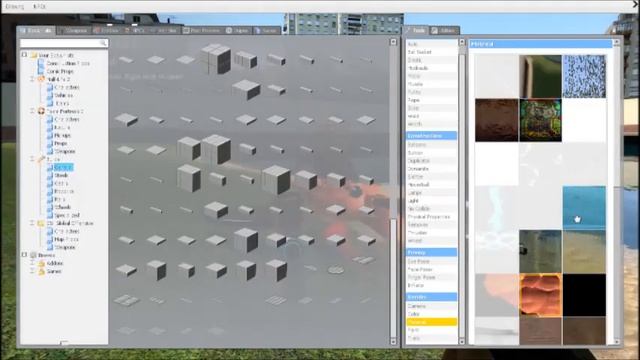Select the highlighted Material tool

click(x=431, y=322)
